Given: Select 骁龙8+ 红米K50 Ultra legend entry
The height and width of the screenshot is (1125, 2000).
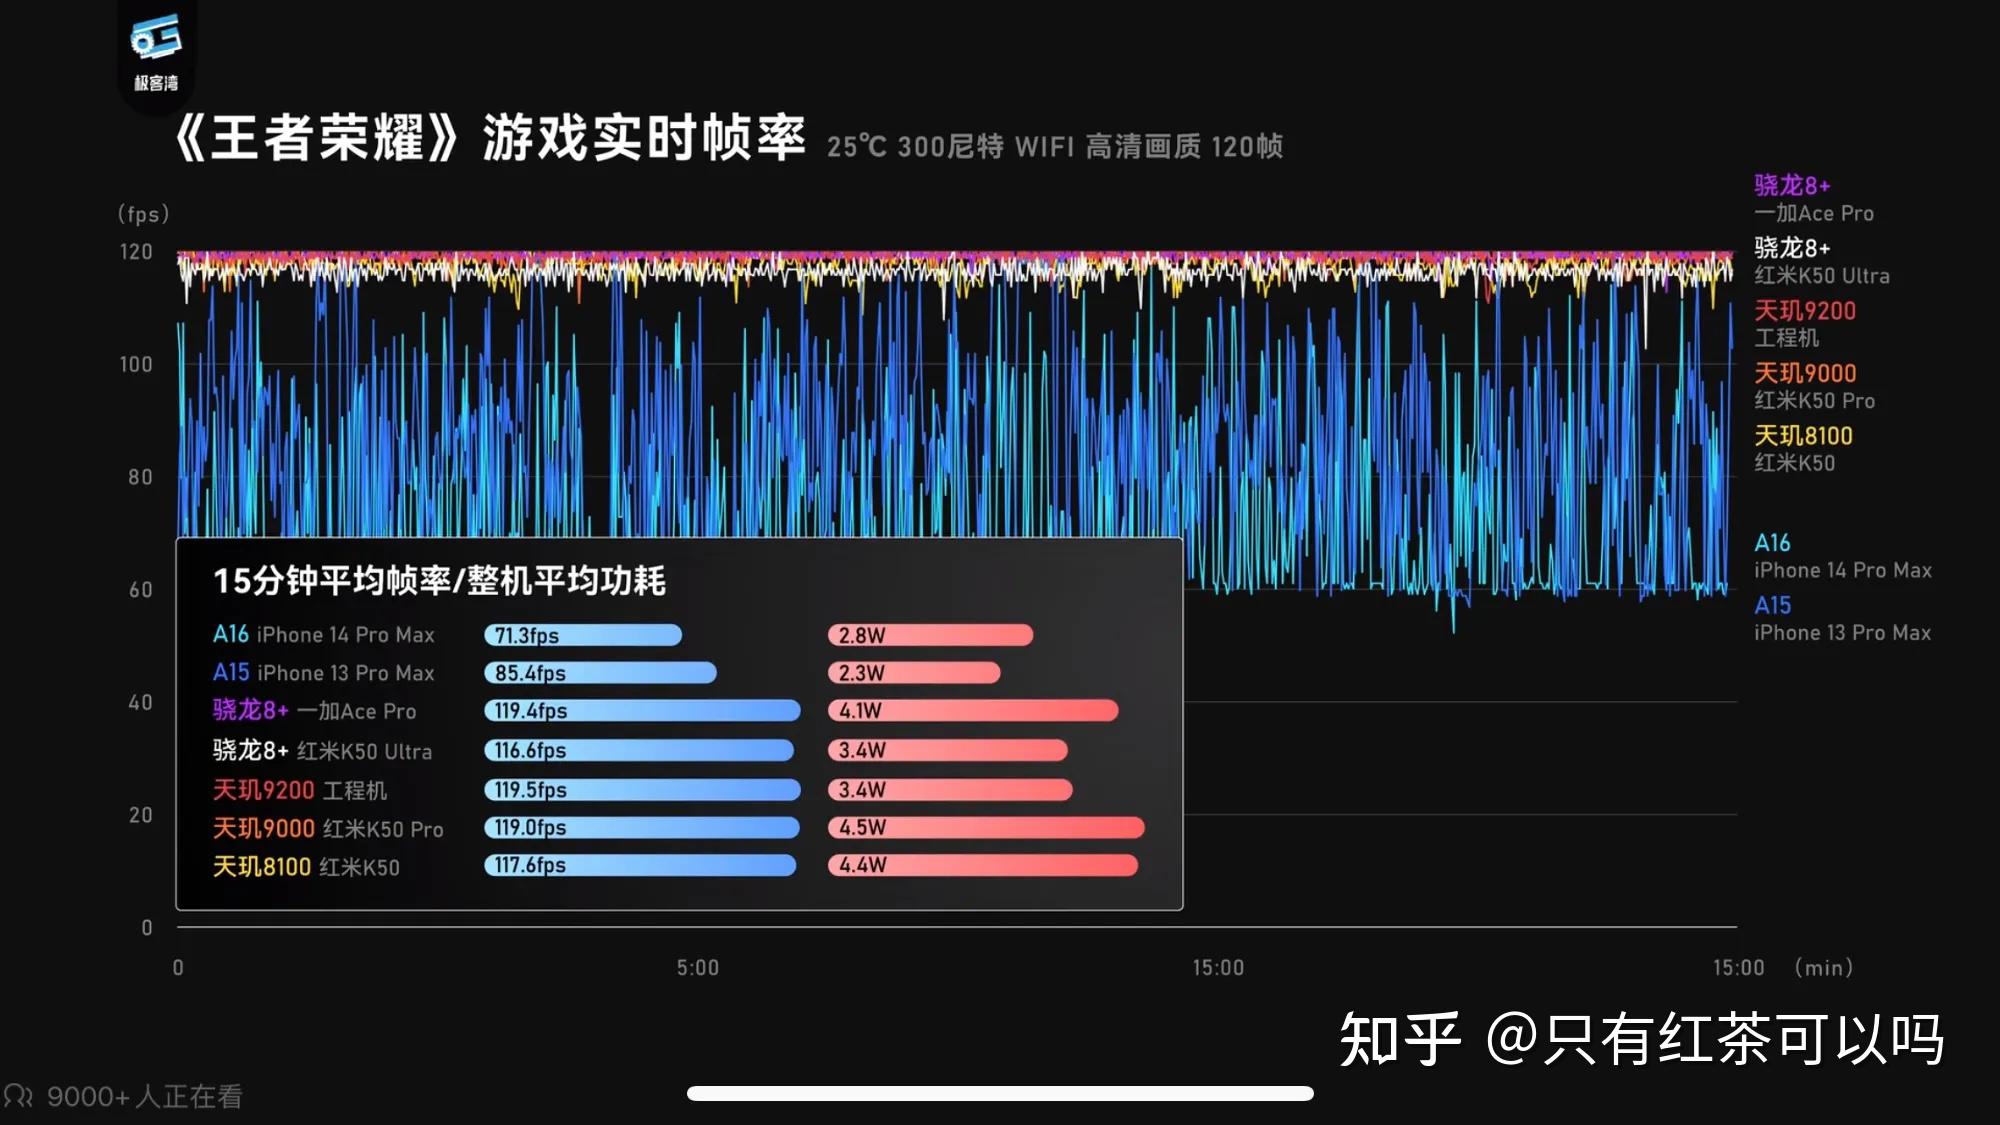Looking at the screenshot, I should pos(1821,261).
